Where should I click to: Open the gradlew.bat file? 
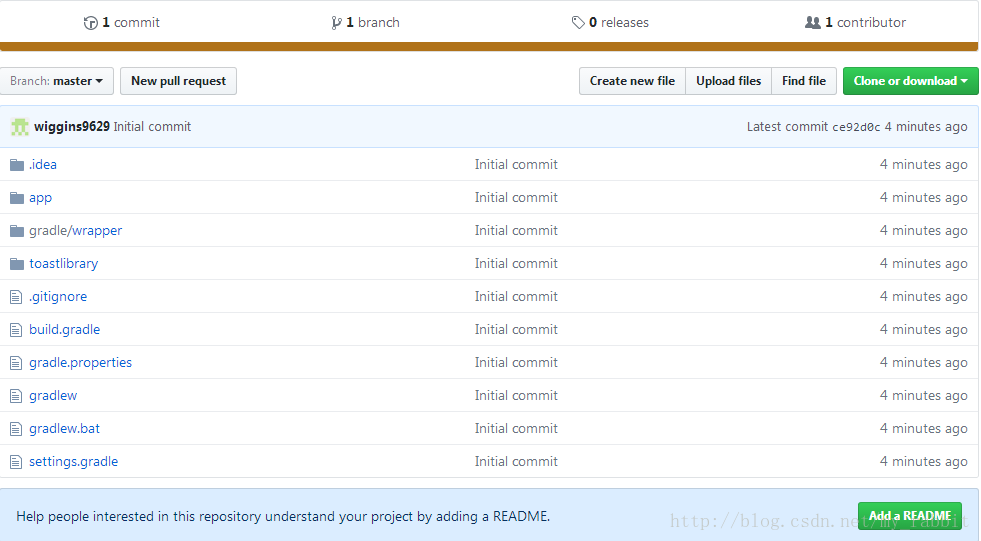click(x=64, y=428)
